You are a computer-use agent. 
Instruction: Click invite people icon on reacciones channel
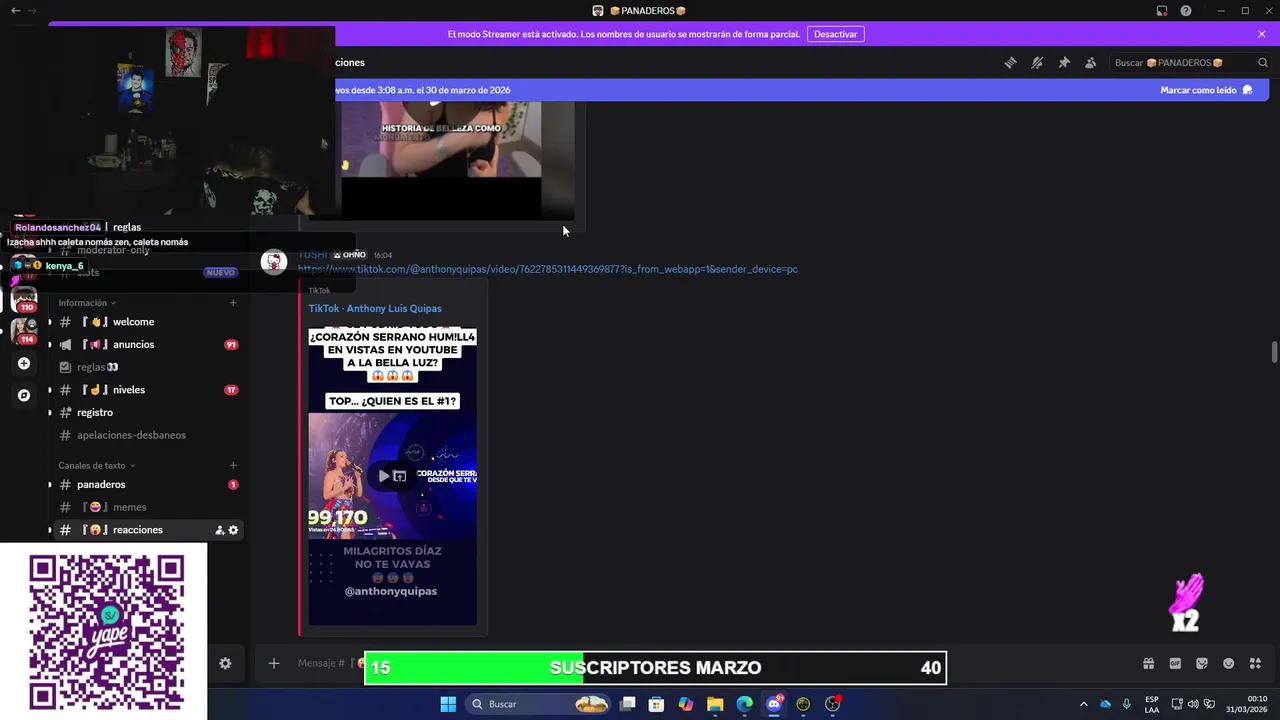click(x=220, y=530)
